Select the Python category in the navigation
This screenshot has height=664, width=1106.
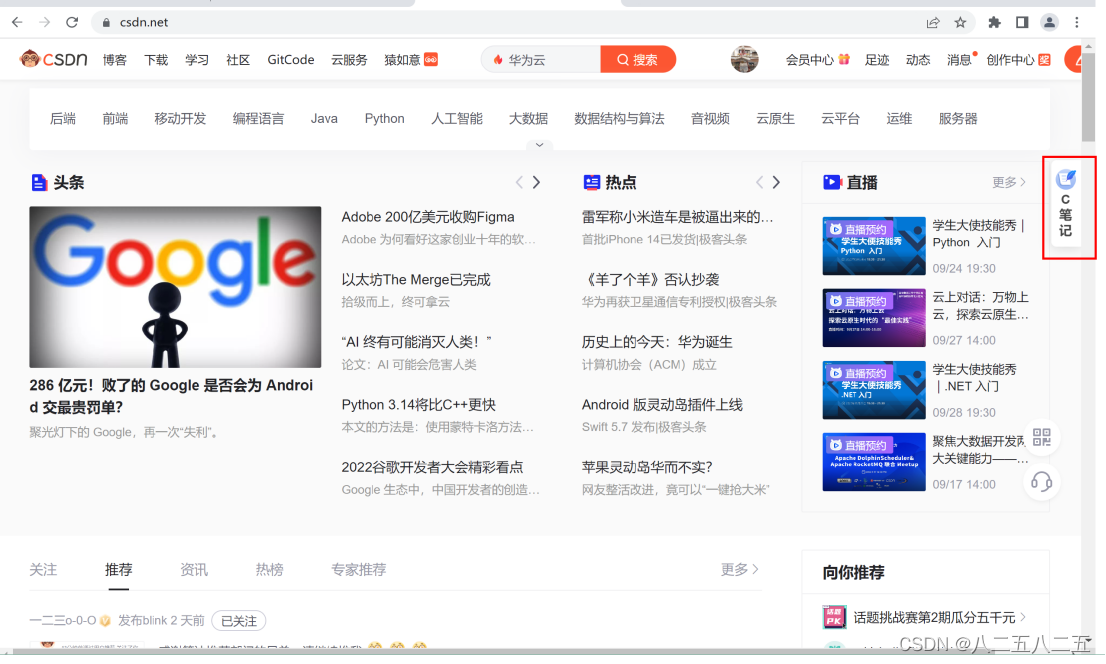[x=384, y=118]
